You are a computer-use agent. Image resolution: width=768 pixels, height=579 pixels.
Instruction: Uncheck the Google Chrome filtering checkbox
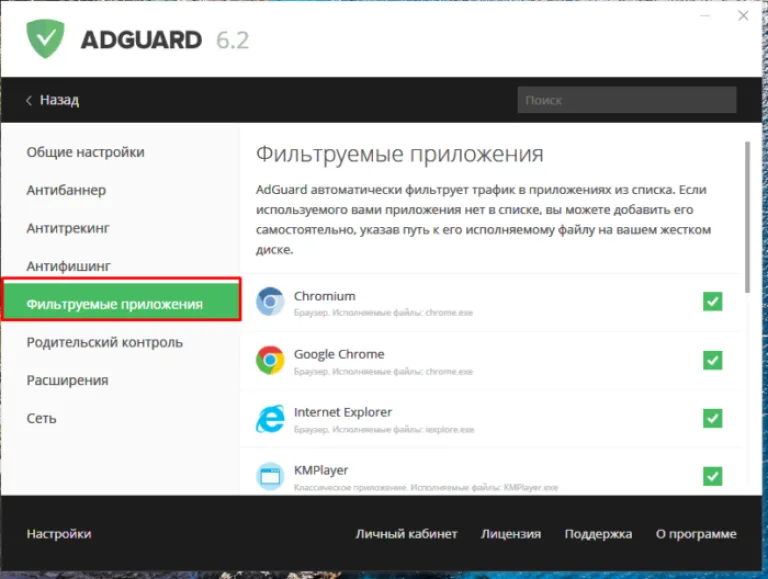click(713, 360)
